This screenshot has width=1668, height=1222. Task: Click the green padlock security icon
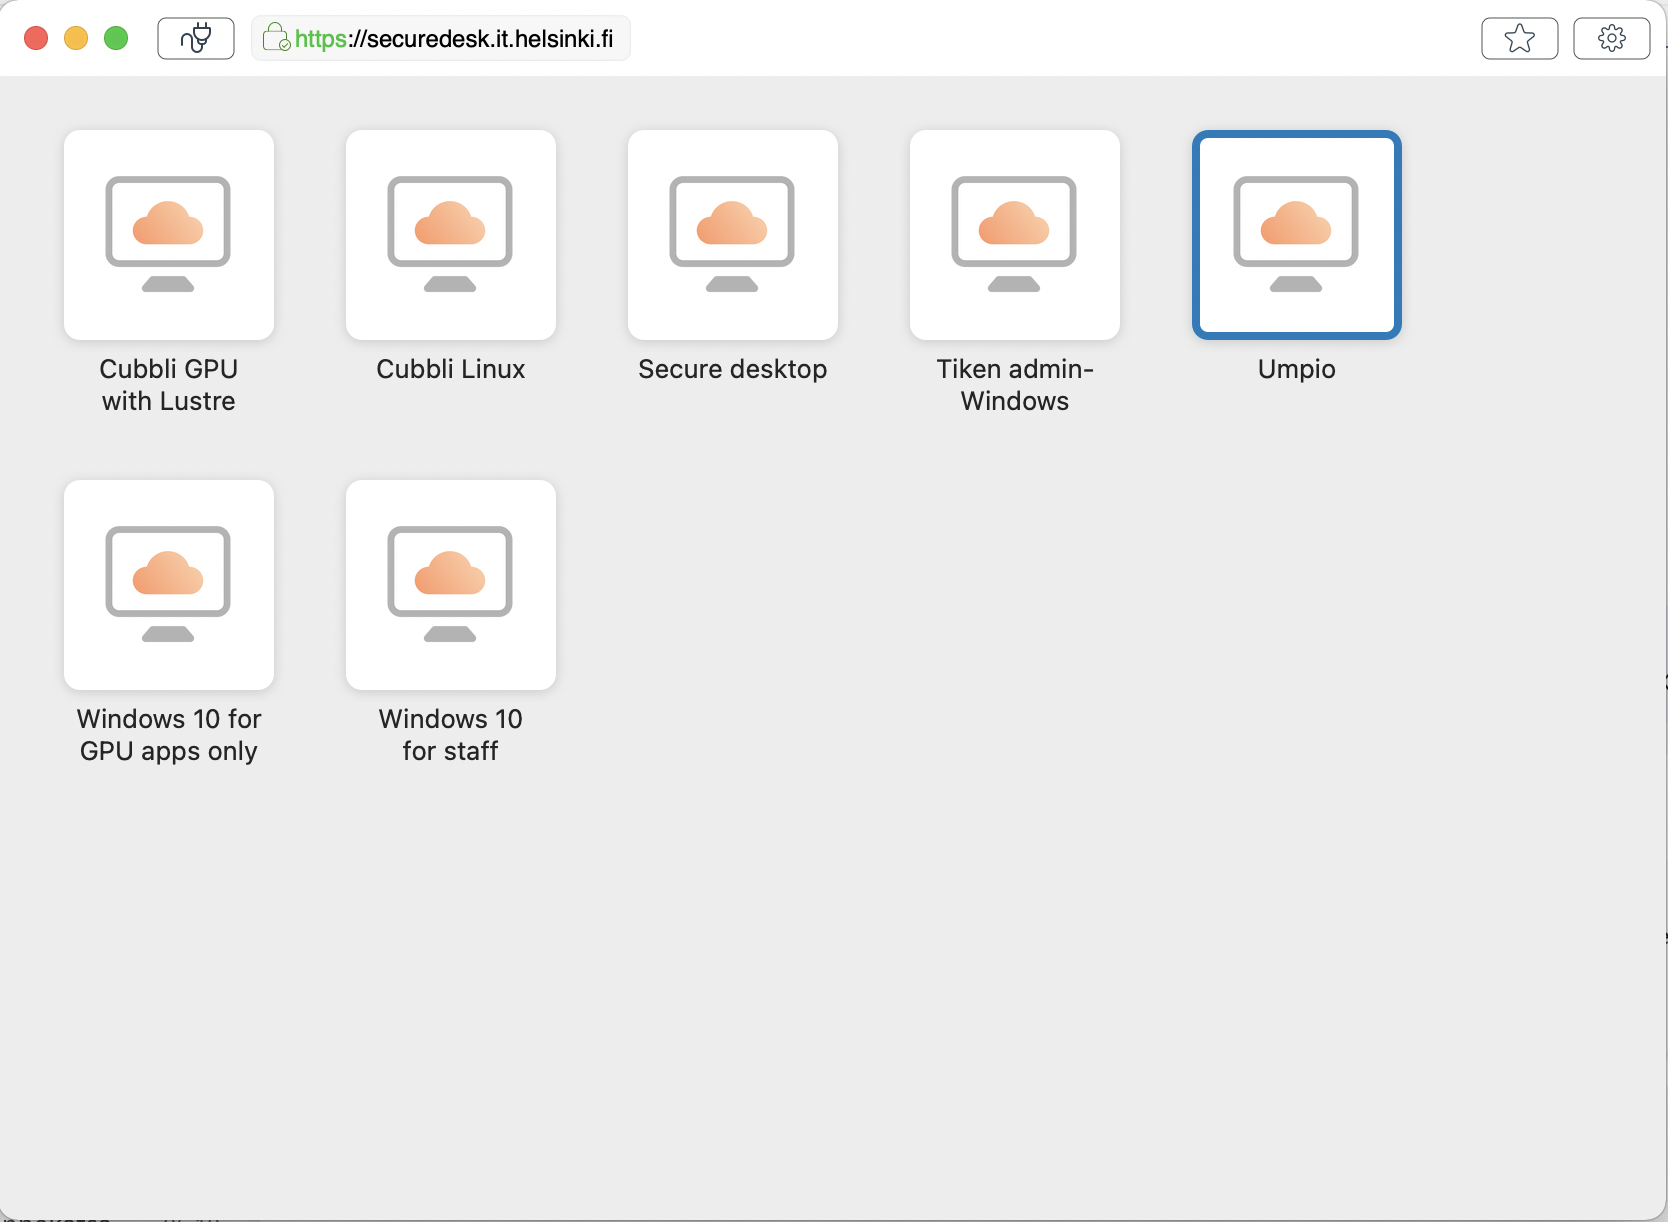coord(276,38)
